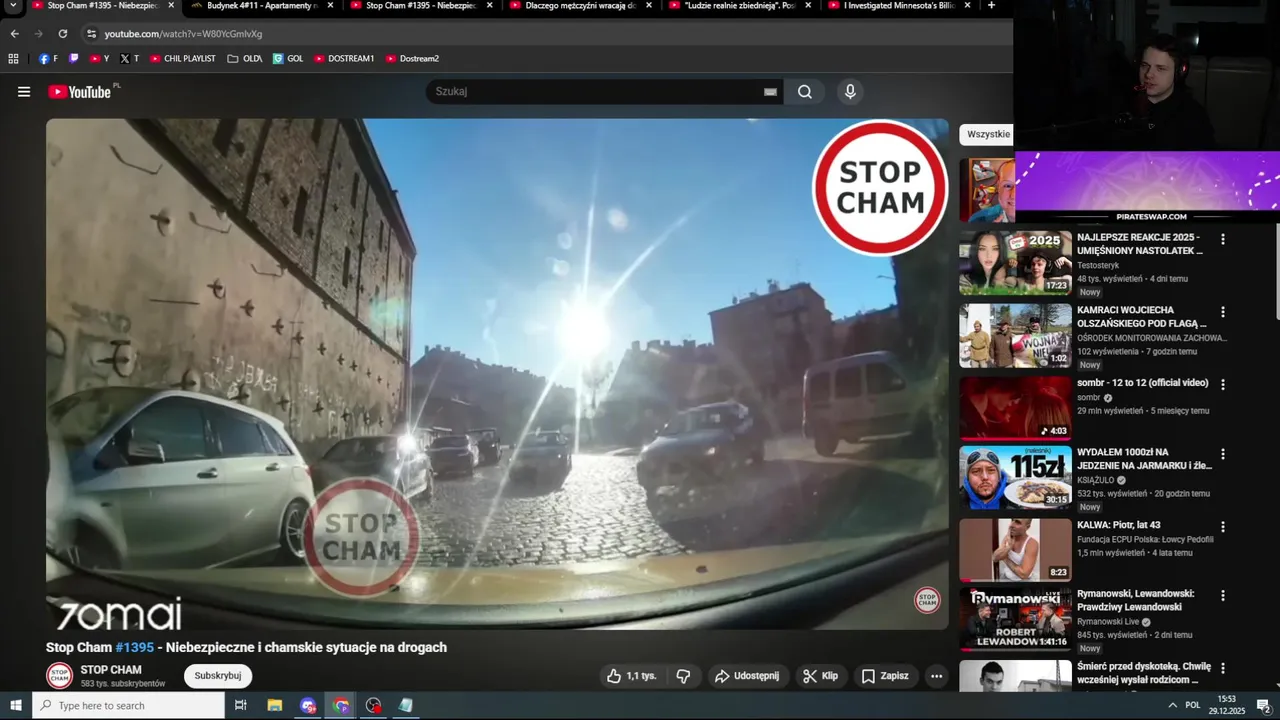Open the Facebook F bookmark
This screenshot has width=1280, height=720.
48,59
